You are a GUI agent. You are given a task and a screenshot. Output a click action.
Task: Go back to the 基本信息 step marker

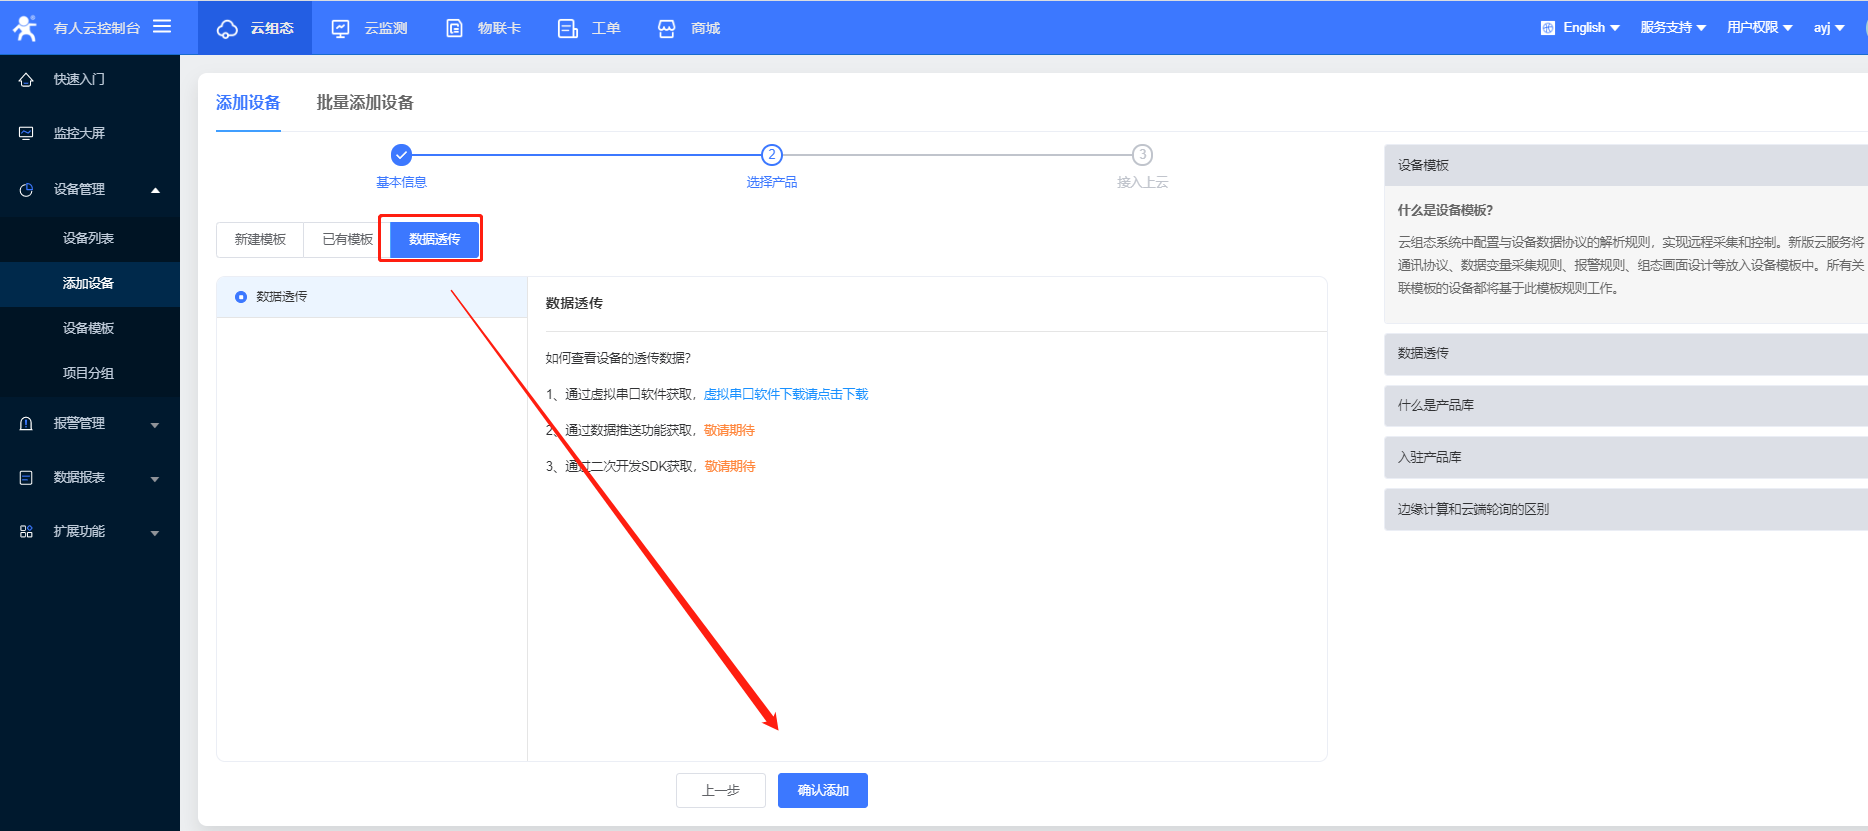coord(401,155)
